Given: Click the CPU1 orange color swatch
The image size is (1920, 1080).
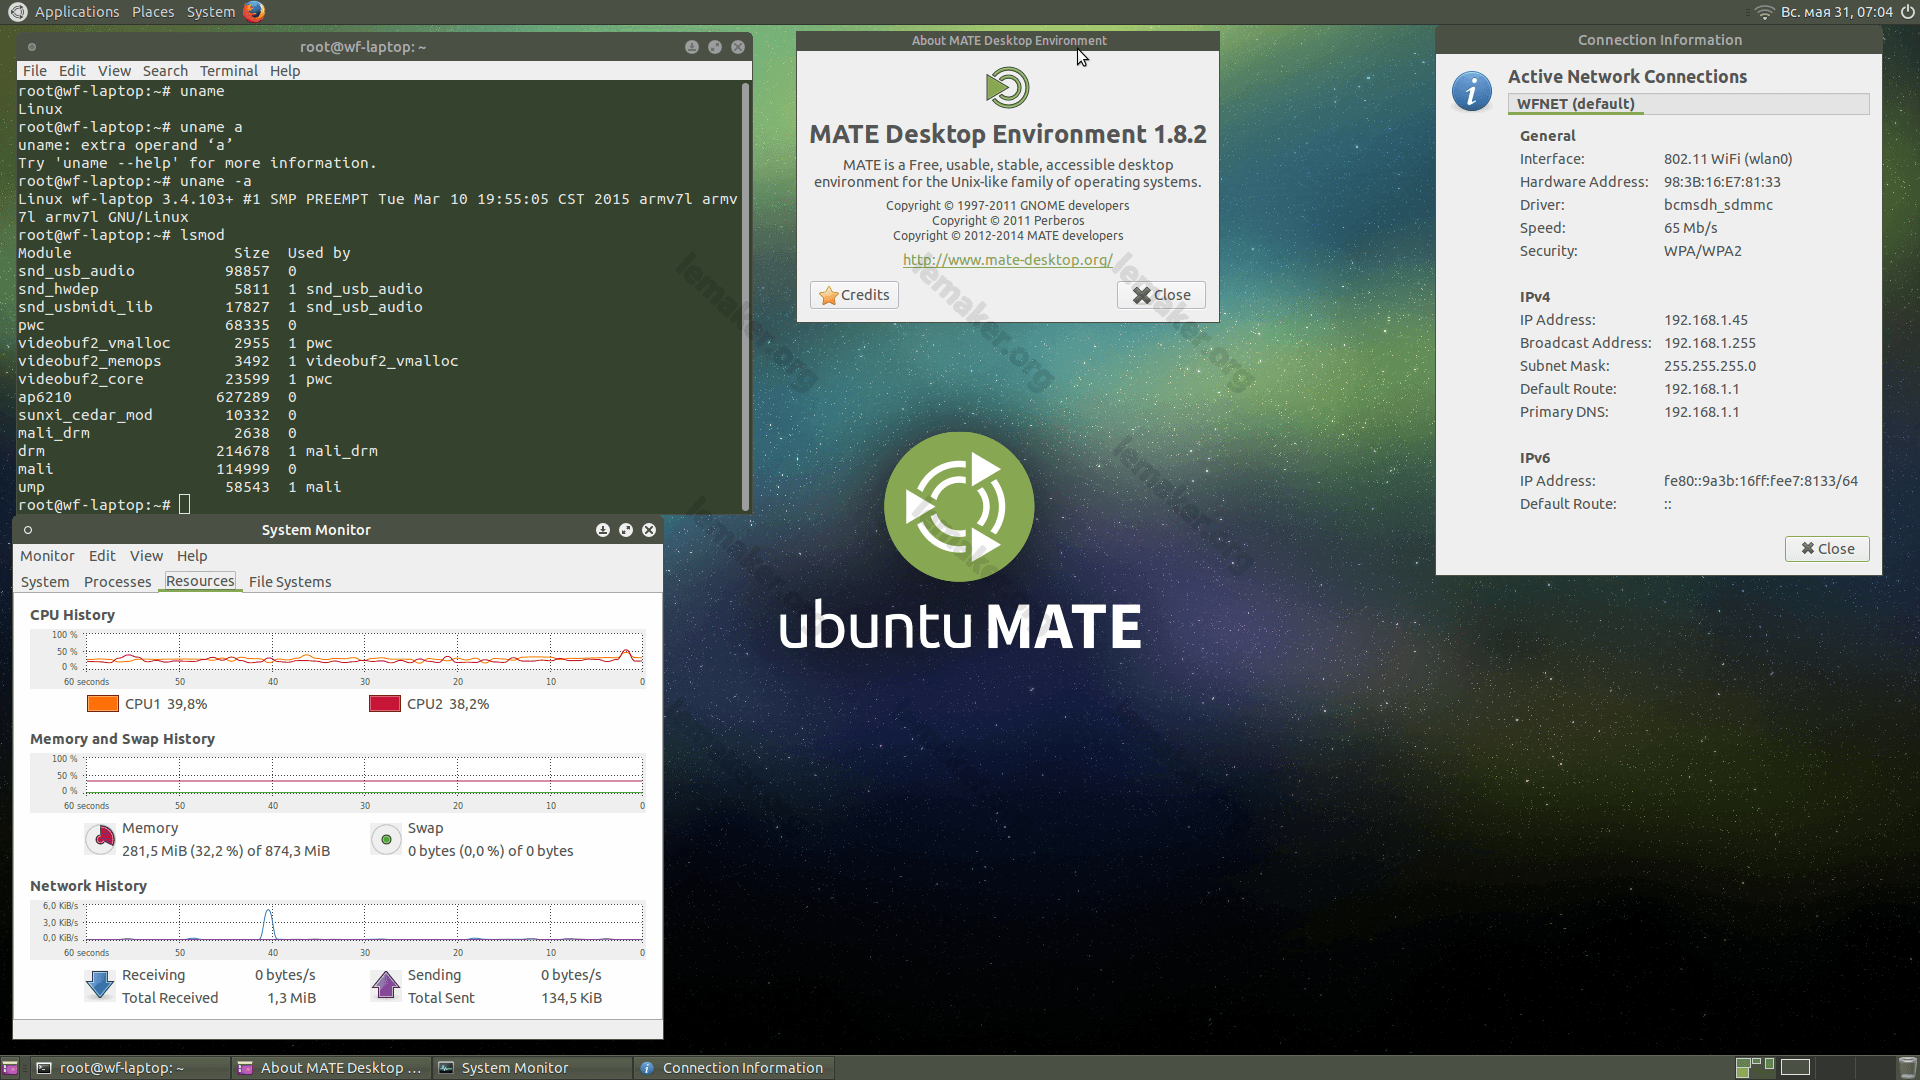Looking at the screenshot, I should [103, 704].
